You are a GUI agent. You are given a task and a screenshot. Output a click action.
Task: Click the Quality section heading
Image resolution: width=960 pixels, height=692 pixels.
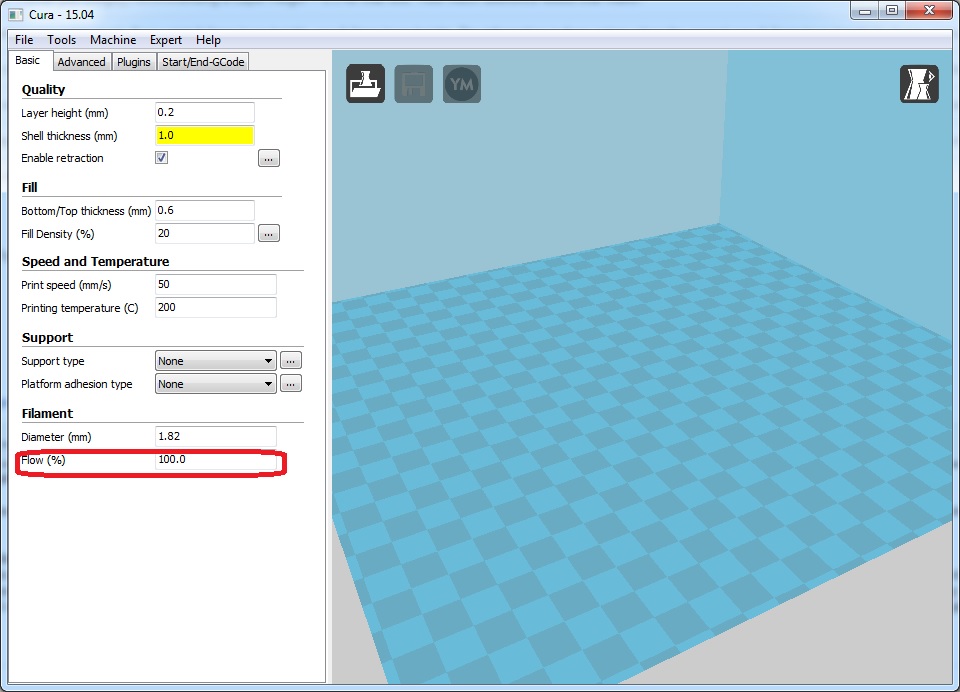point(43,89)
